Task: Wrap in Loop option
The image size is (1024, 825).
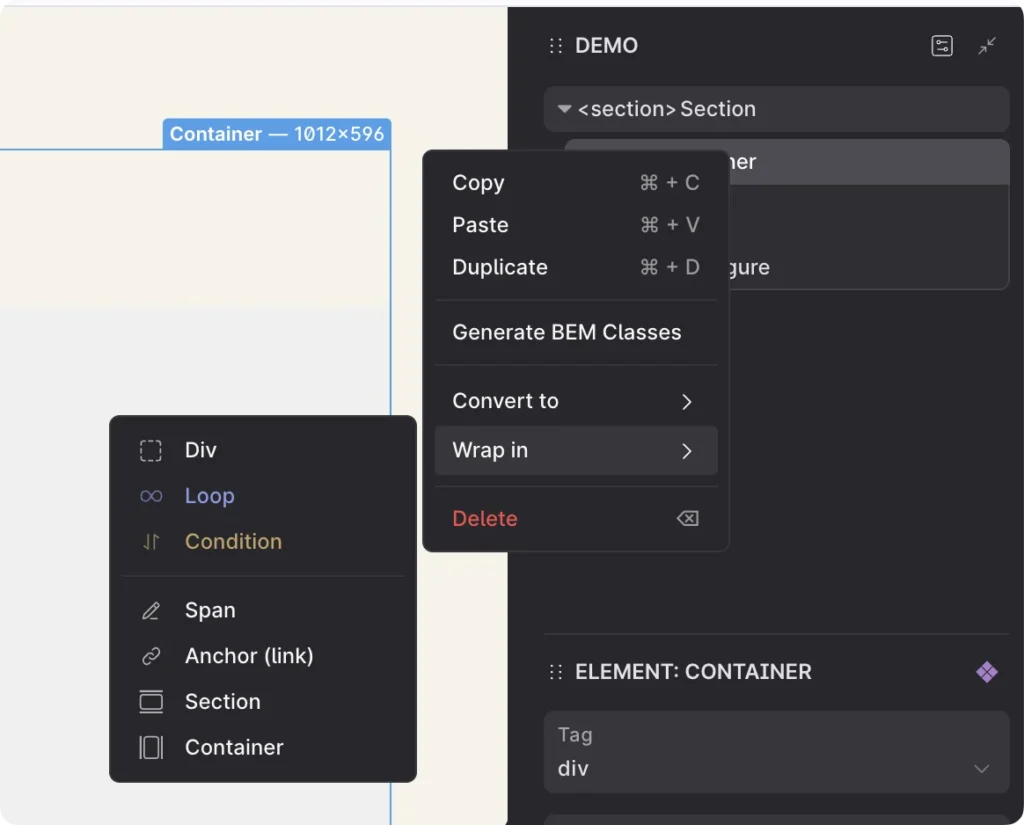Action: (x=263, y=496)
